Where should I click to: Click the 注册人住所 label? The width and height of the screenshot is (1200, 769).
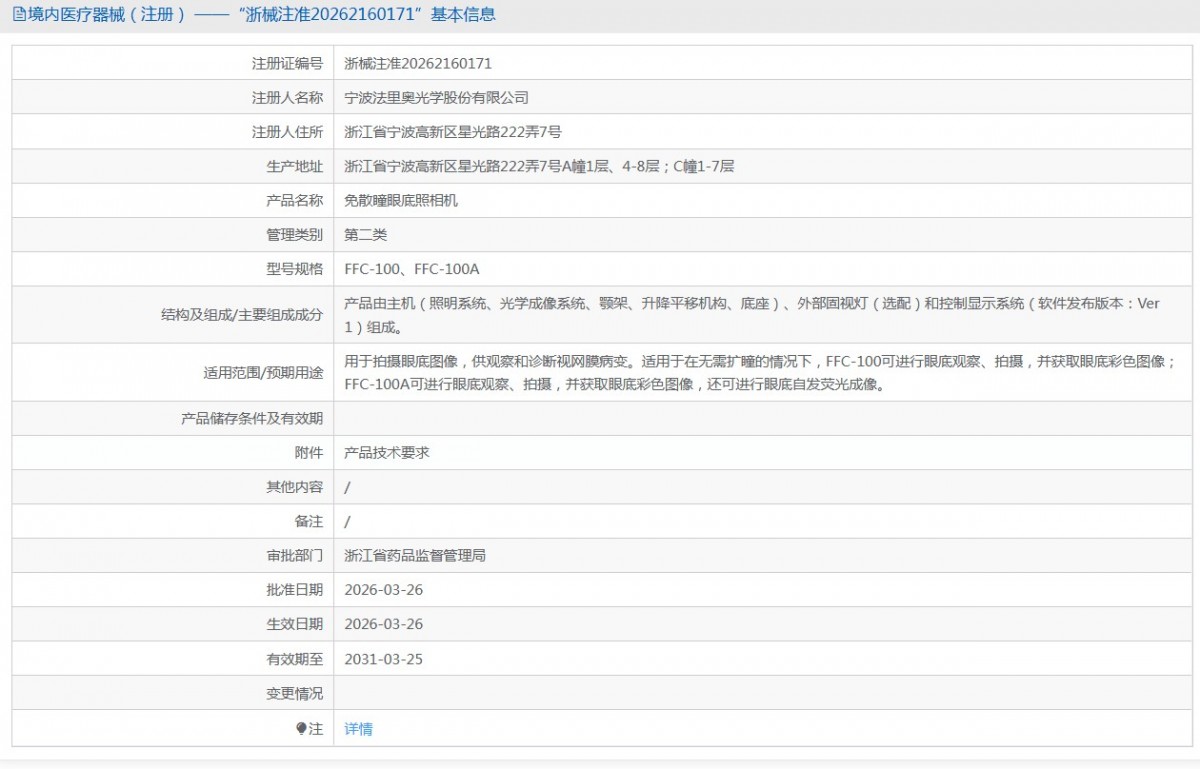(x=287, y=132)
